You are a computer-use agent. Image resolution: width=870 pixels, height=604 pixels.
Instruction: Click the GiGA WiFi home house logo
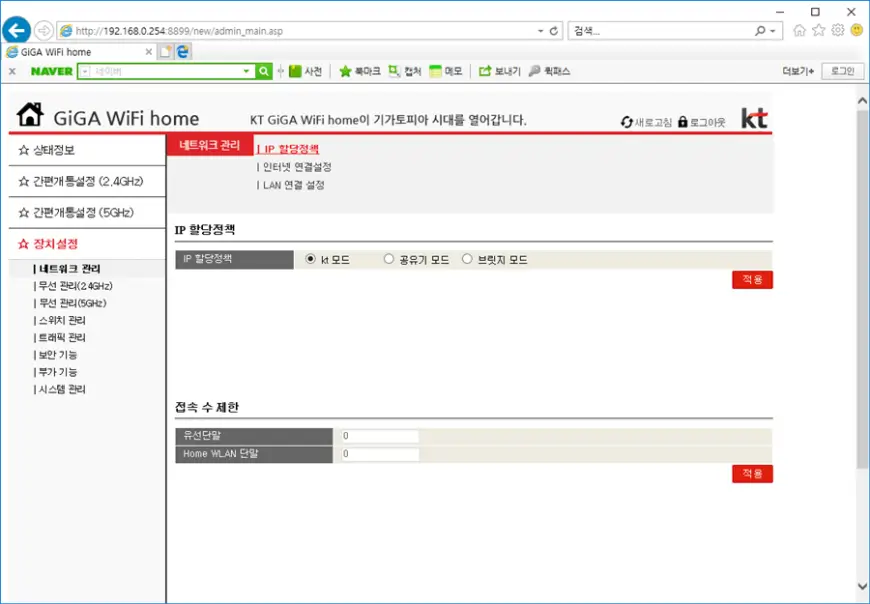pos(31,115)
